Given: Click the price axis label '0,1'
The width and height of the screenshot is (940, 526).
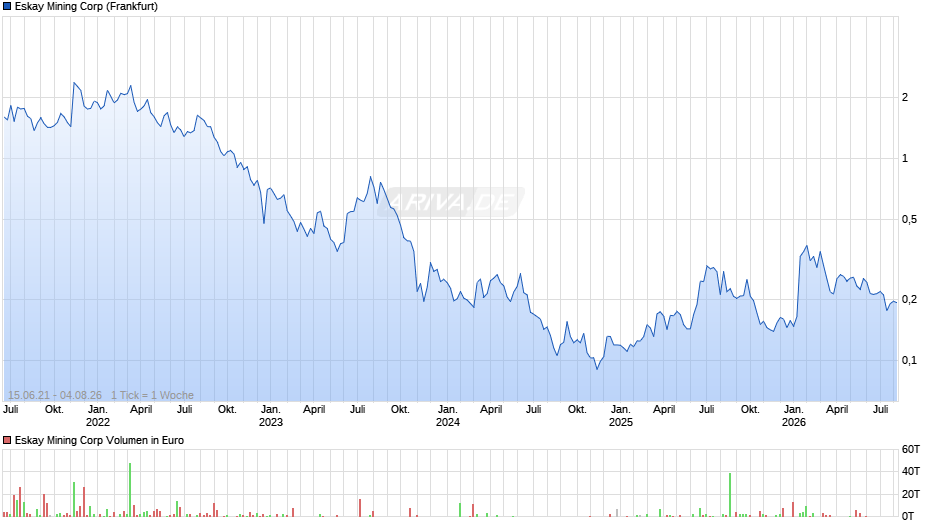Looking at the screenshot, I should 909,360.
